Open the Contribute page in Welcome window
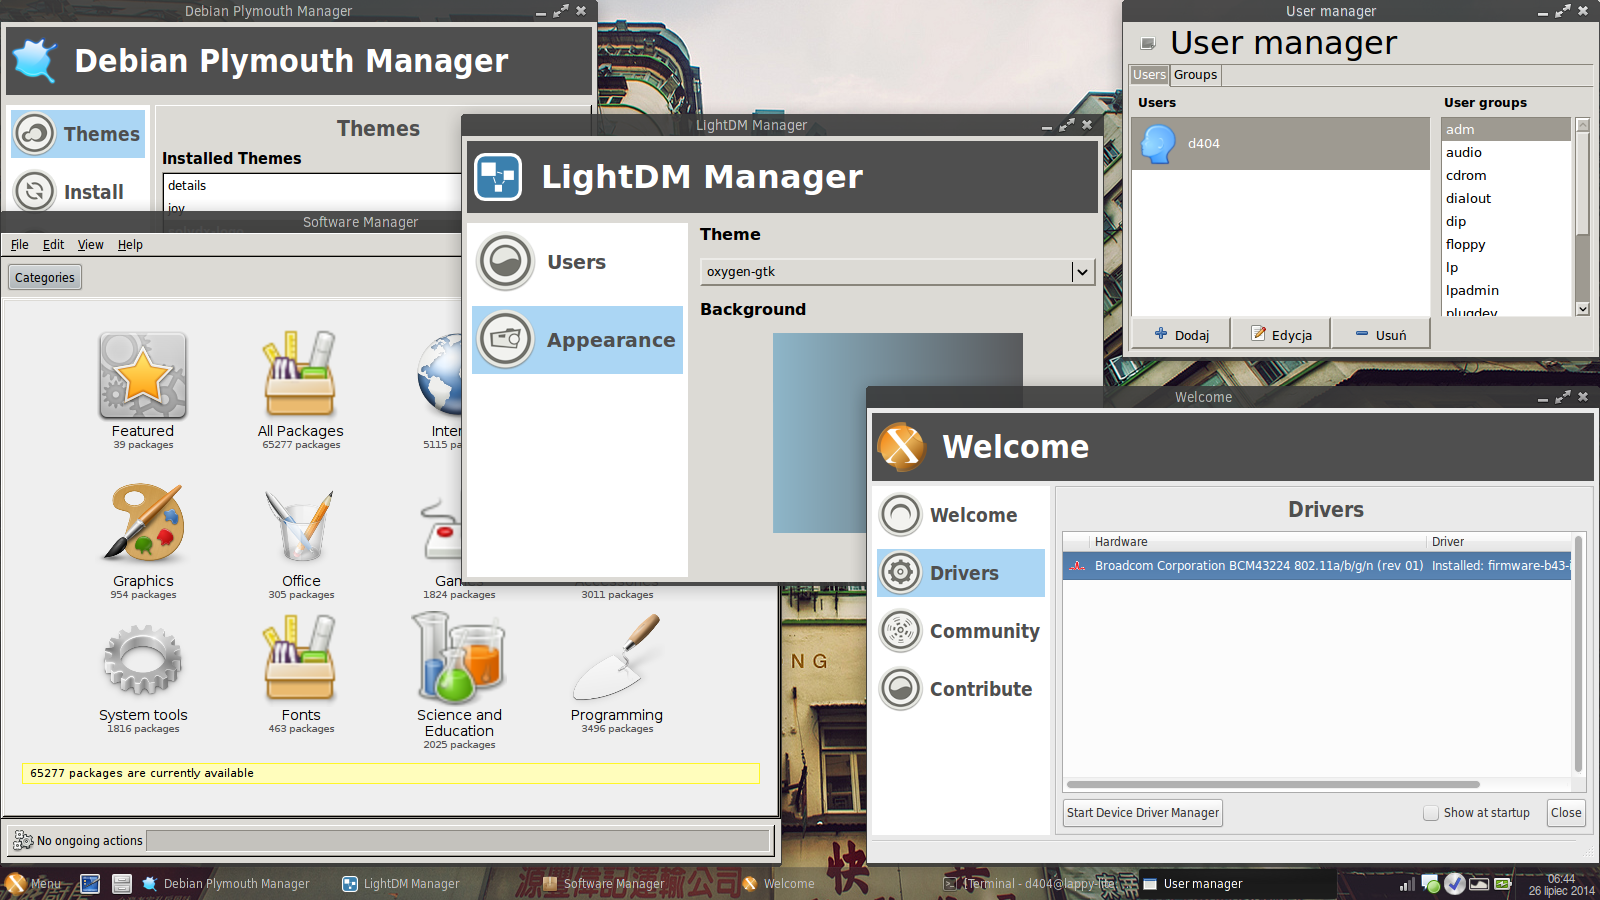 coord(961,689)
